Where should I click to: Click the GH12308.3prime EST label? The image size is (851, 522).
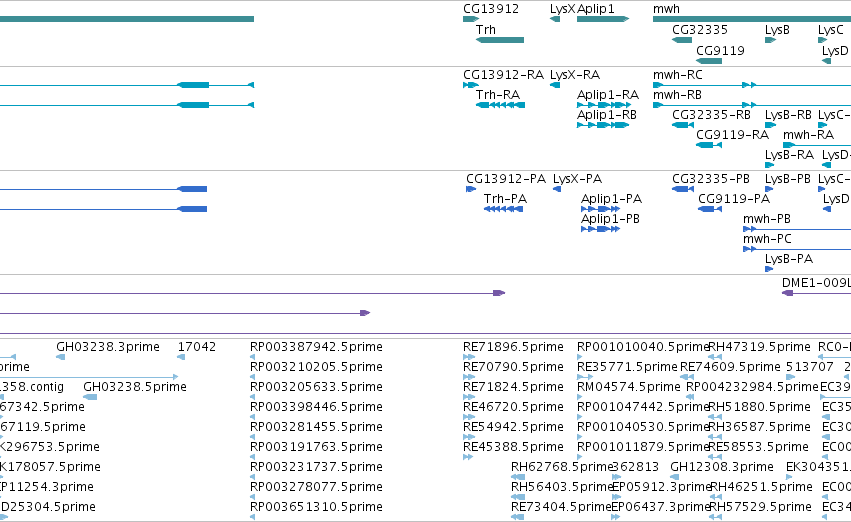point(722,467)
